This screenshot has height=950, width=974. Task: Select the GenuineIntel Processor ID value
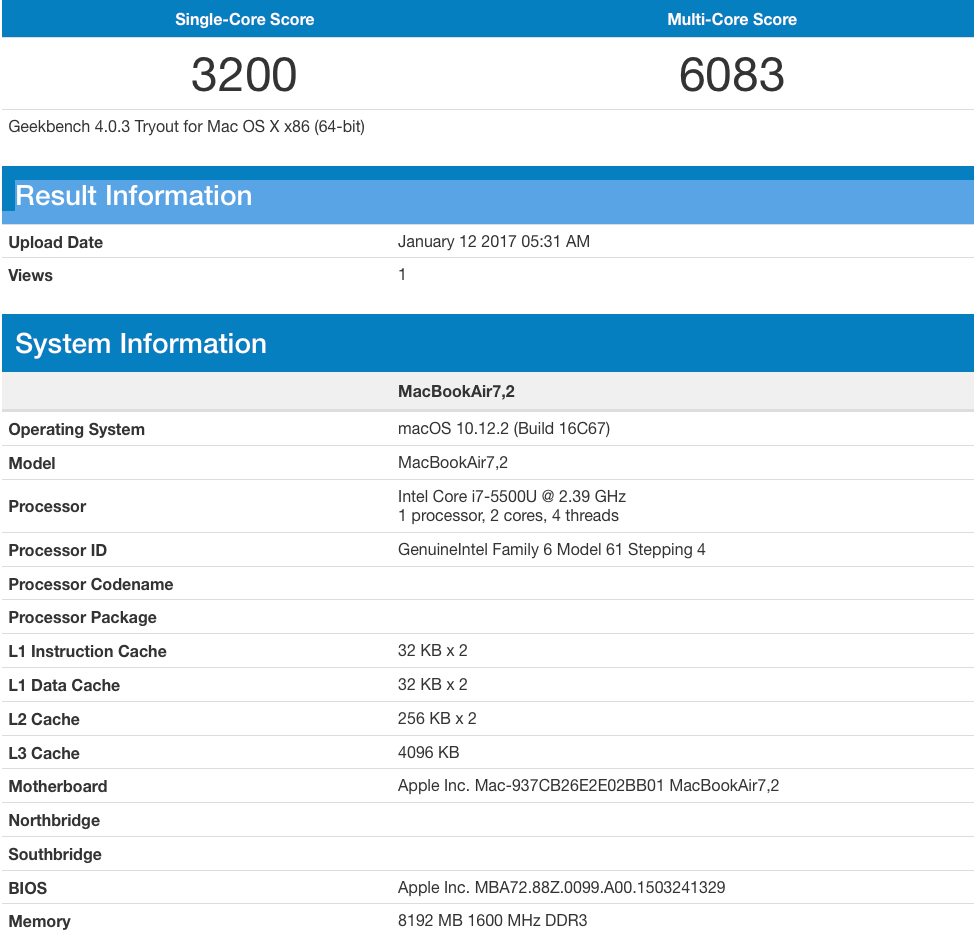(551, 549)
